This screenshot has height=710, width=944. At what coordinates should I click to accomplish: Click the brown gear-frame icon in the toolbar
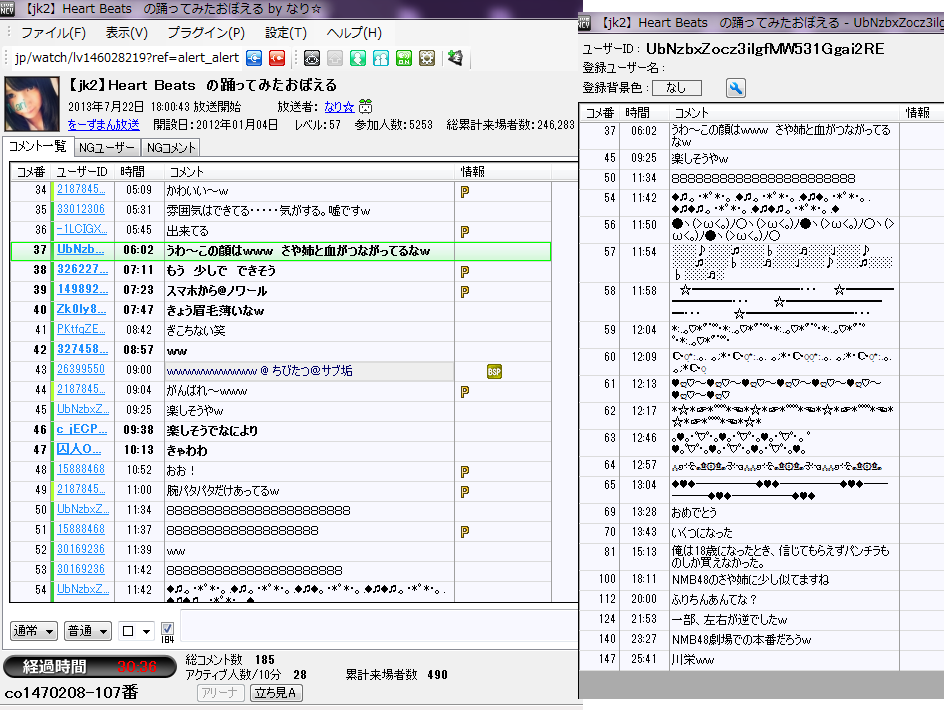[427, 58]
